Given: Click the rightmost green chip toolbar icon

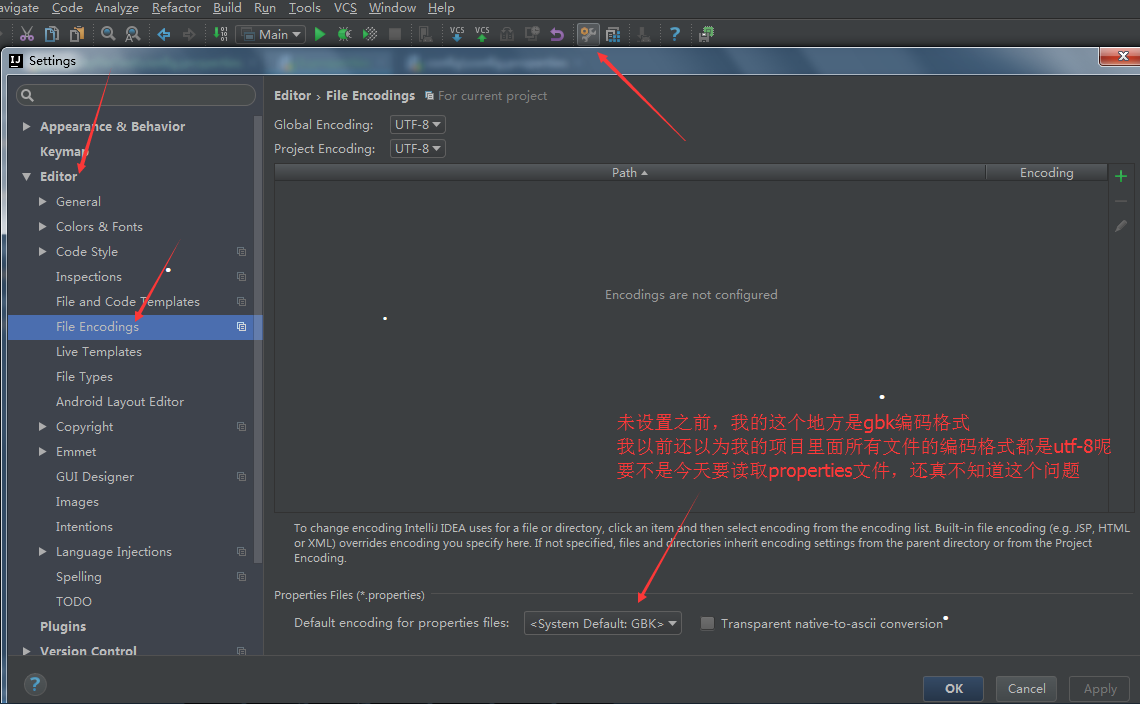Looking at the screenshot, I should 706,34.
